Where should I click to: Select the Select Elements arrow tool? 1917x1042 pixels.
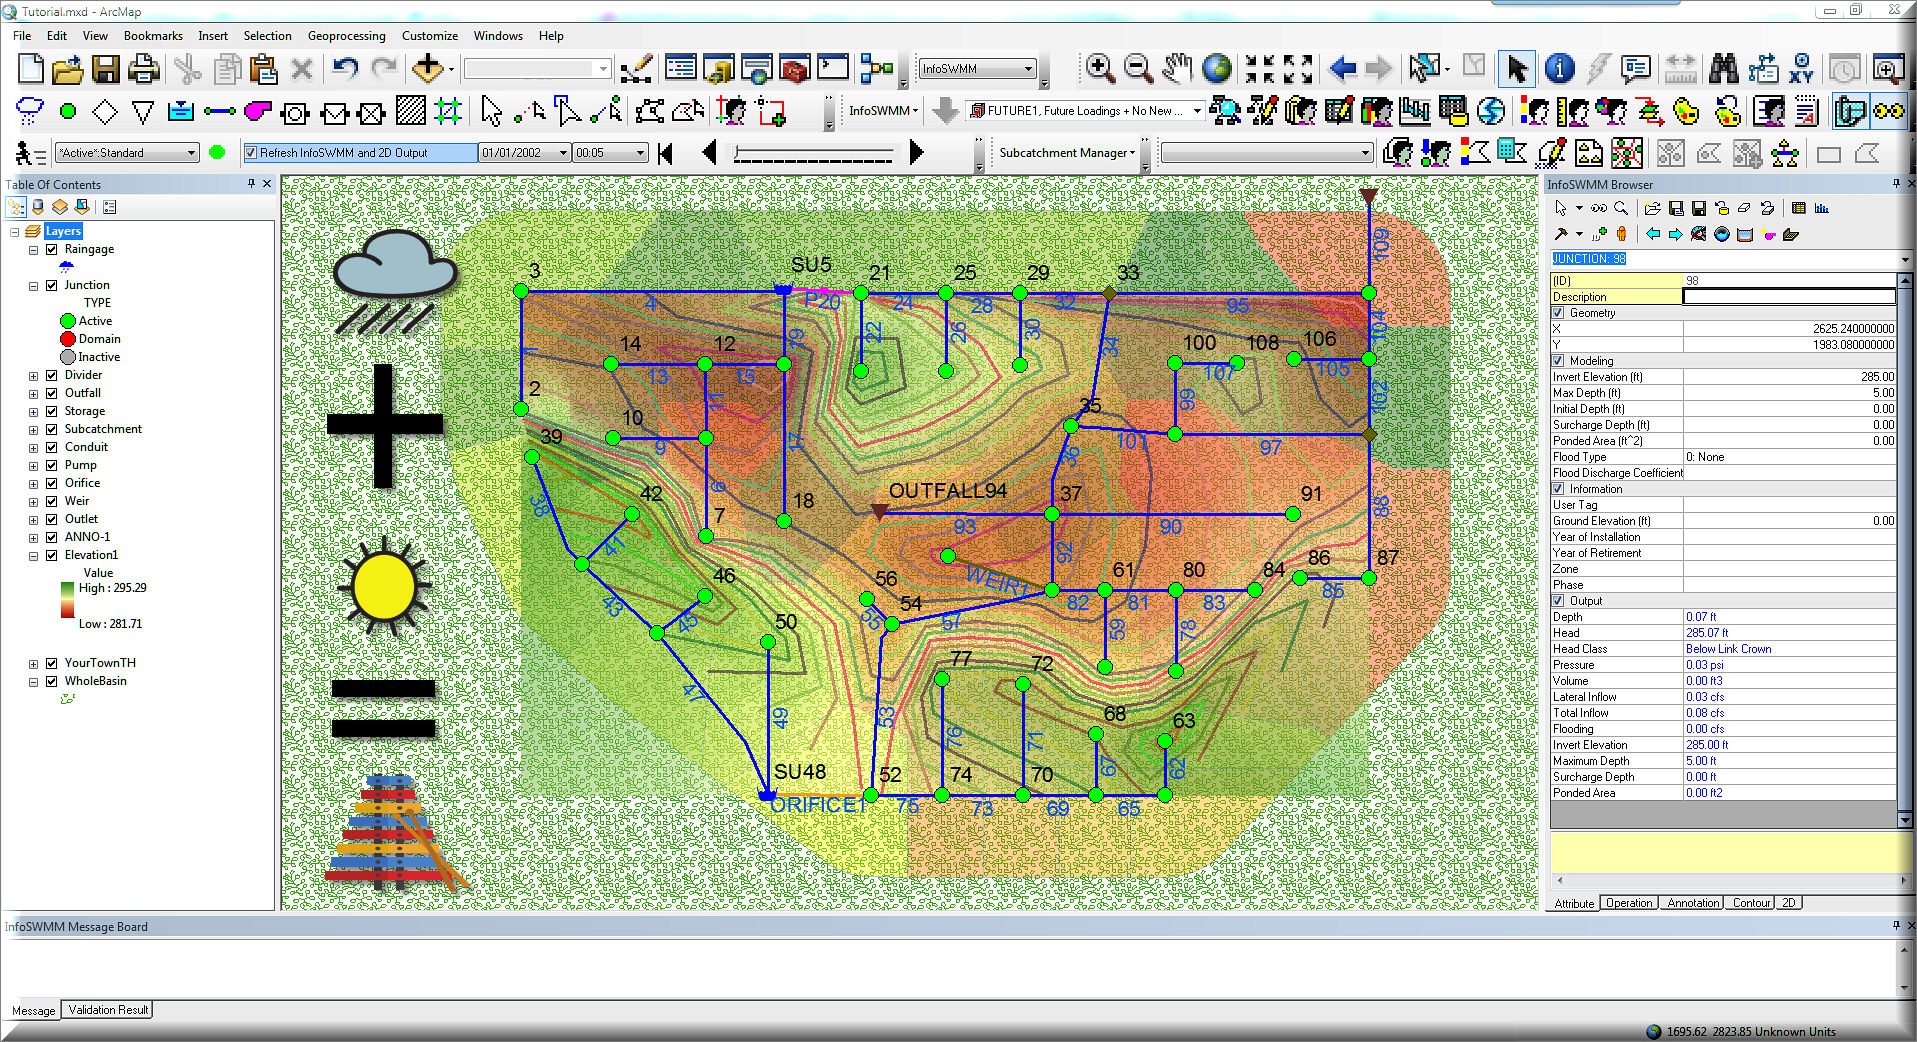[1517, 69]
